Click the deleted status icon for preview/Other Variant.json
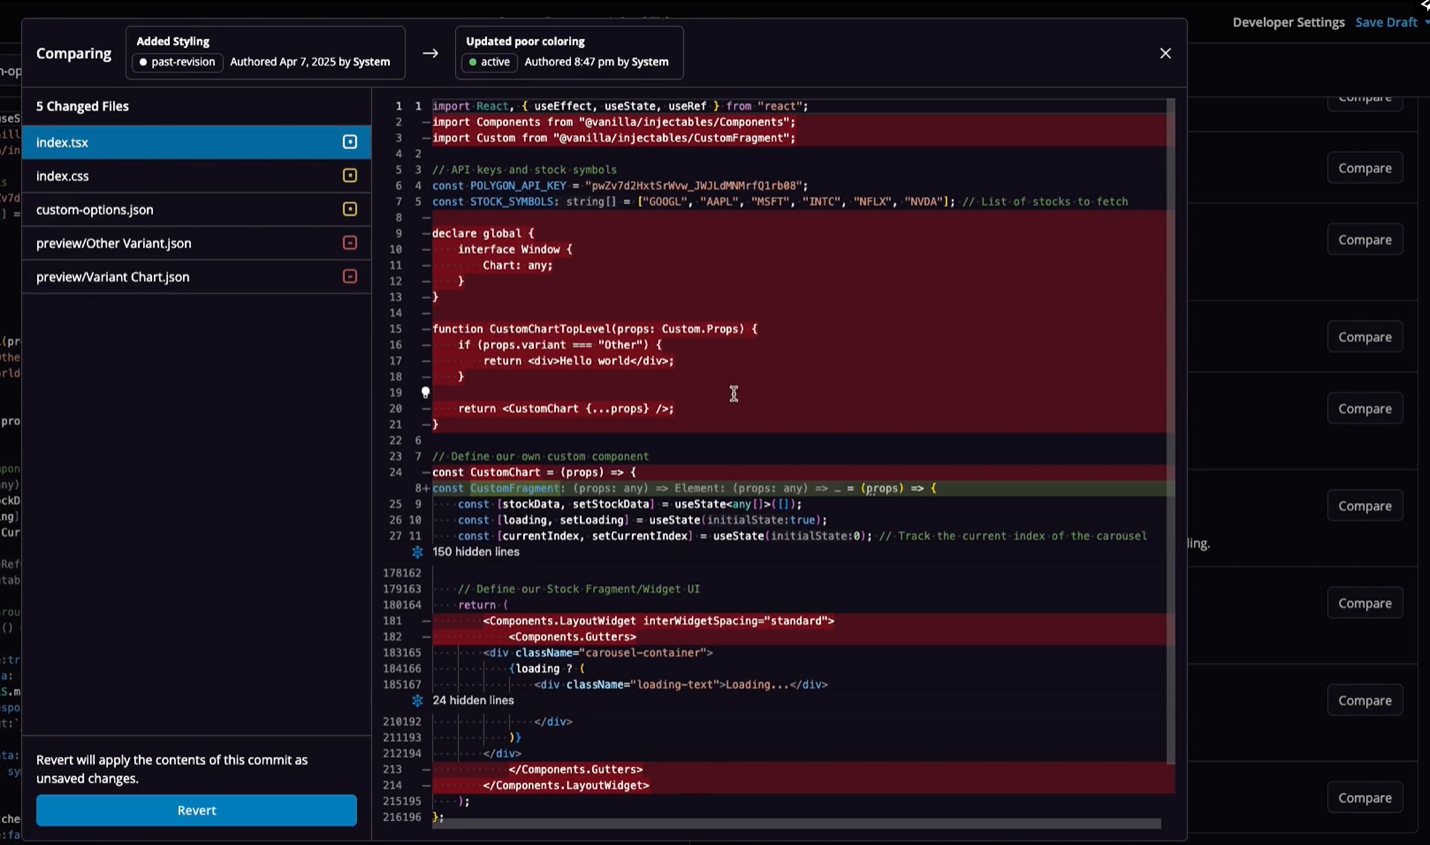The image size is (1430, 845). point(350,243)
